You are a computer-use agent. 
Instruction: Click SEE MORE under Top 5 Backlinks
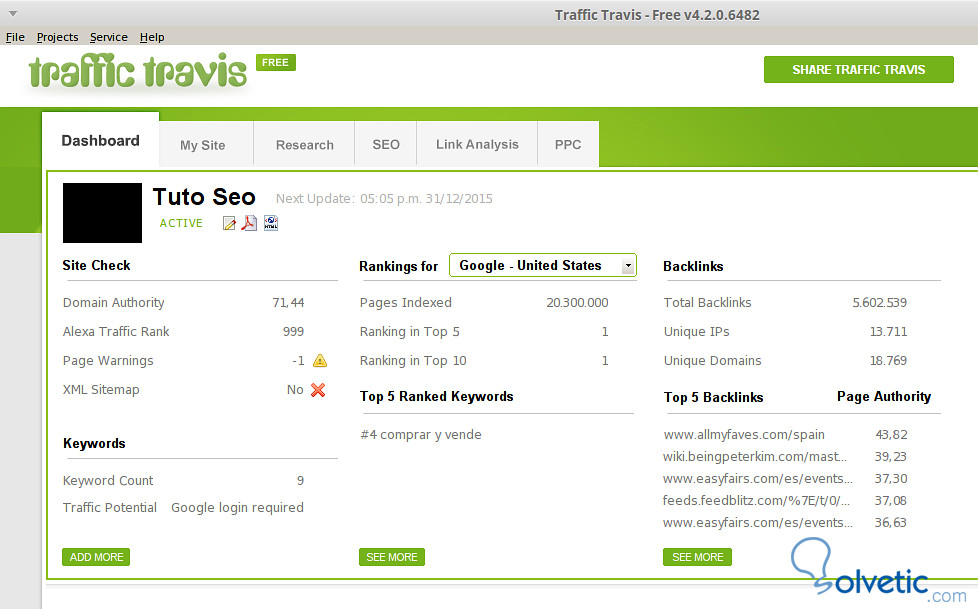tap(697, 557)
